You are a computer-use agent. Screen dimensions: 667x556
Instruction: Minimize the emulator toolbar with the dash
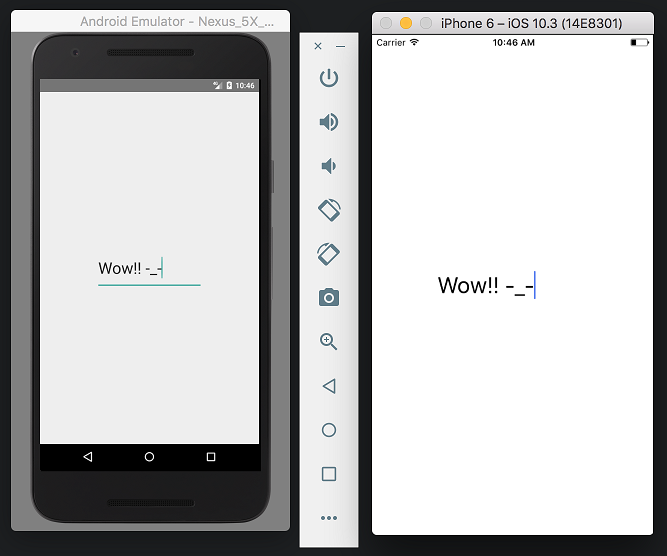pyautogui.click(x=340, y=46)
